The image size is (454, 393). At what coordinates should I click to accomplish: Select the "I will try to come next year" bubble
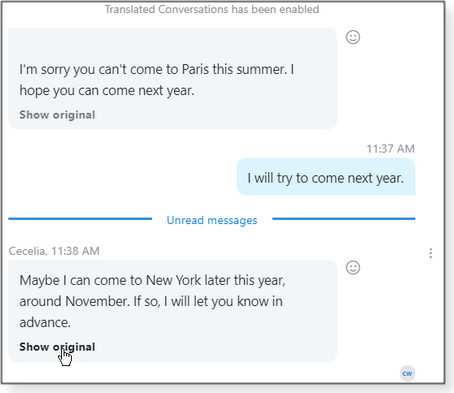coord(326,177)
